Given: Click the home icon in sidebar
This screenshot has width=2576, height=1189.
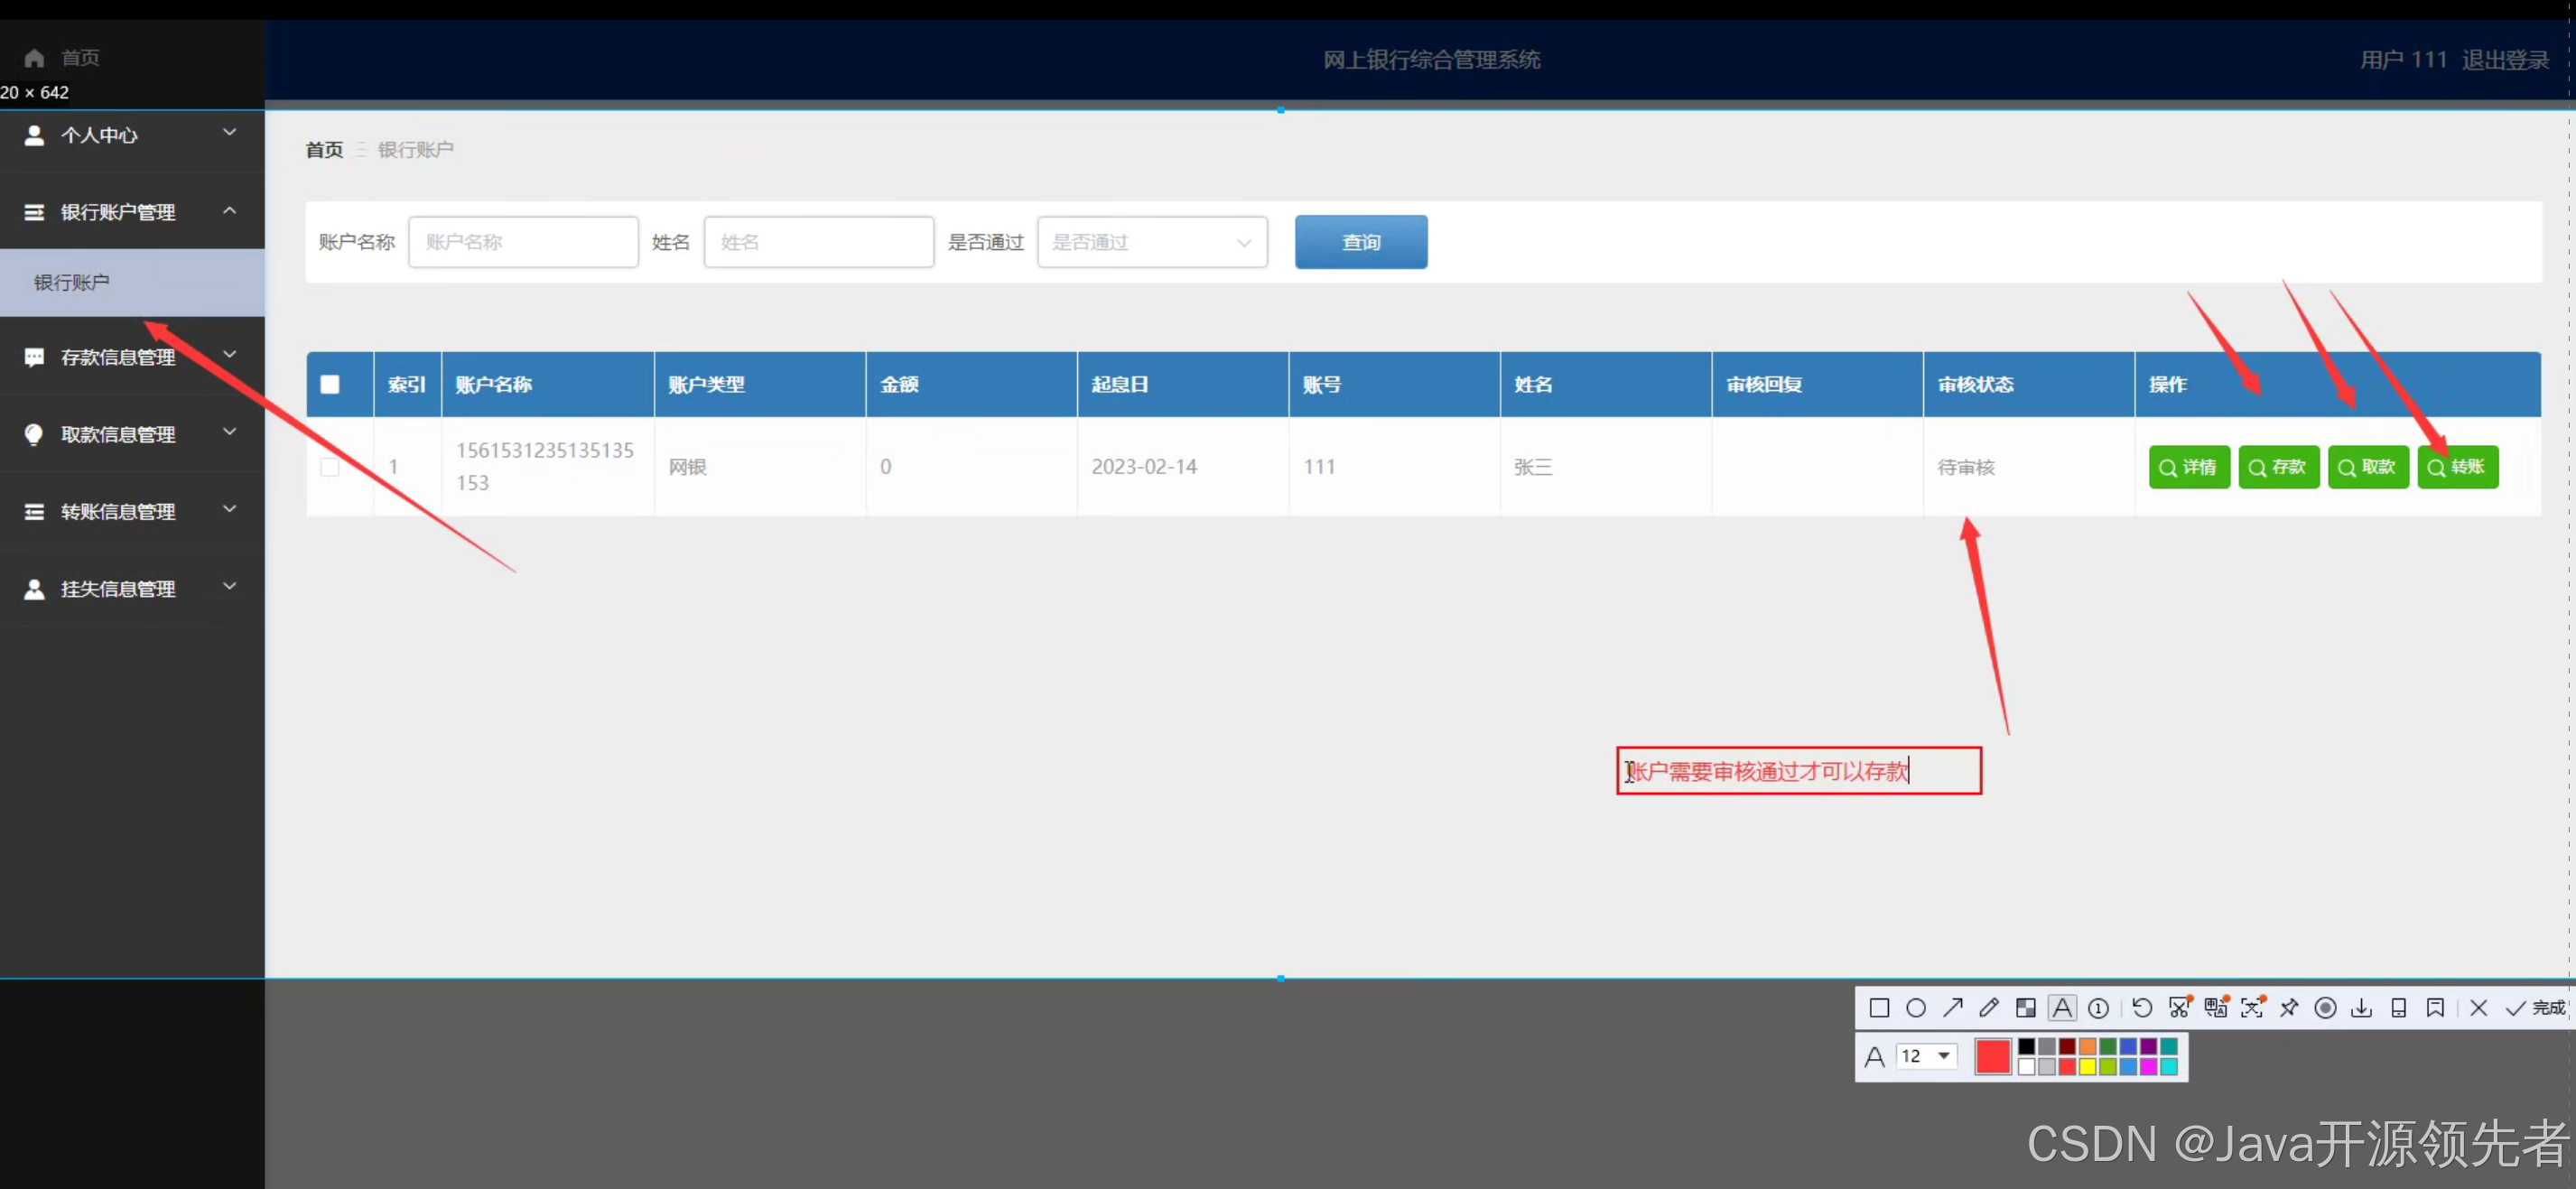Looking at the screenshot, I should 34,58.
